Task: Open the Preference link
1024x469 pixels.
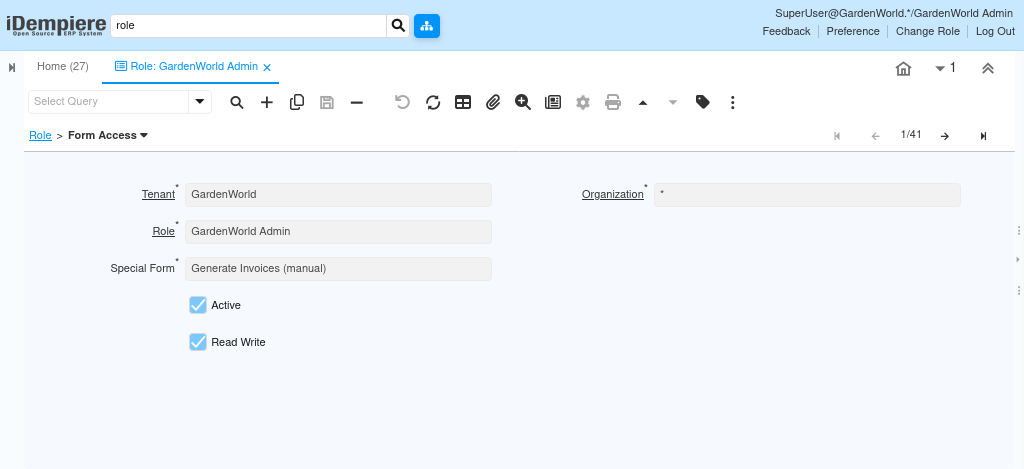Action: 853,31
